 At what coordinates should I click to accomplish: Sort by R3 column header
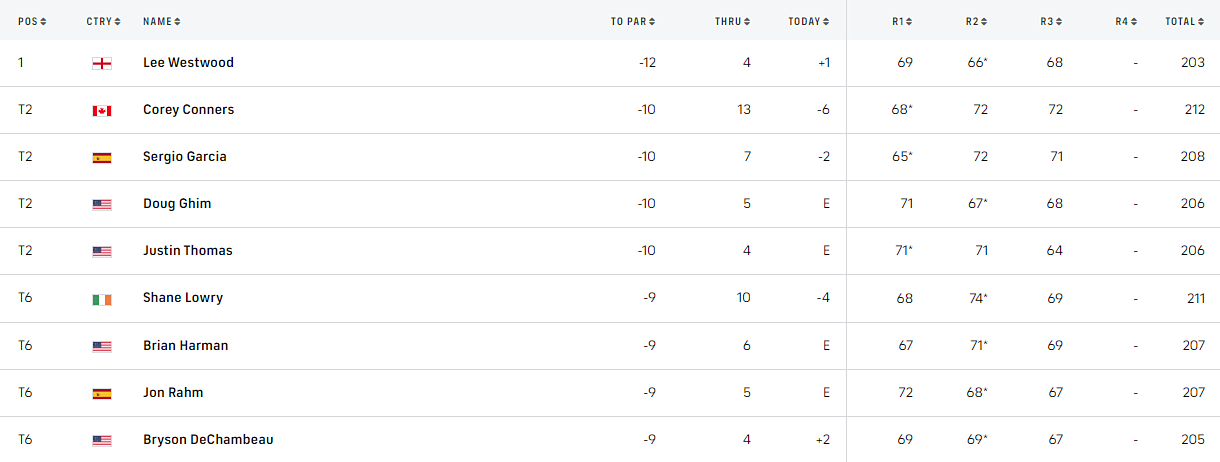pos(1051,21)
